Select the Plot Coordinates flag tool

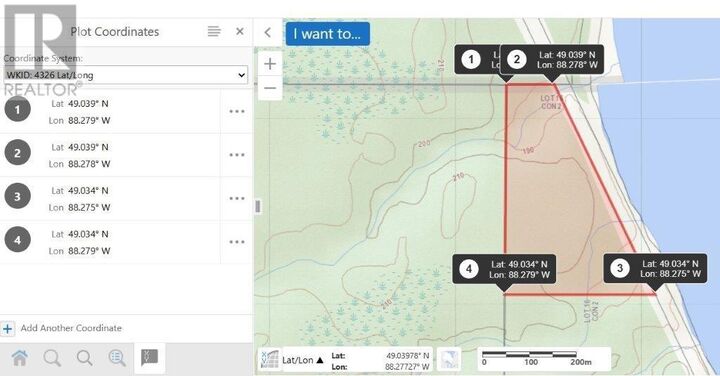point(150,357)
